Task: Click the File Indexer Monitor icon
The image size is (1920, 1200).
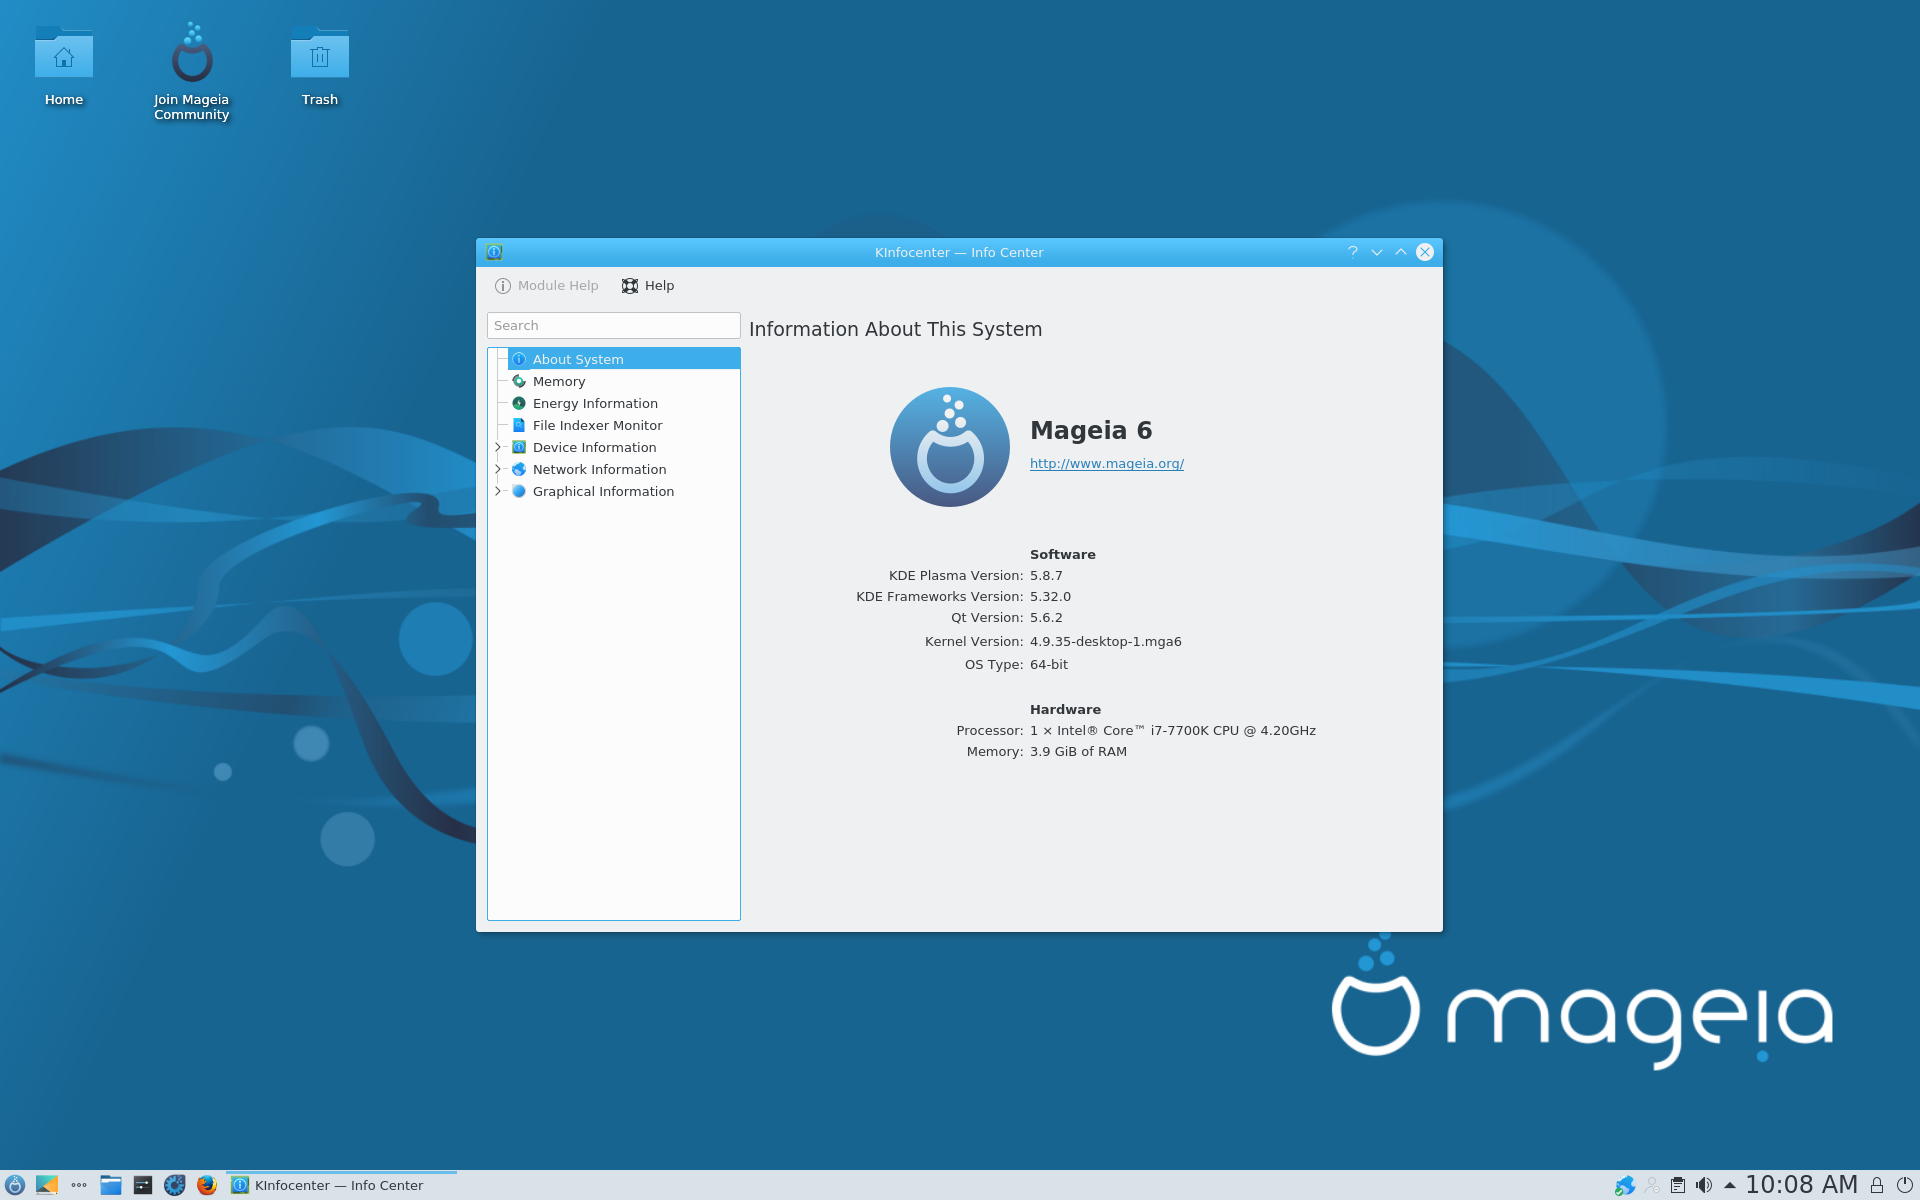Action: coord(519,425)
